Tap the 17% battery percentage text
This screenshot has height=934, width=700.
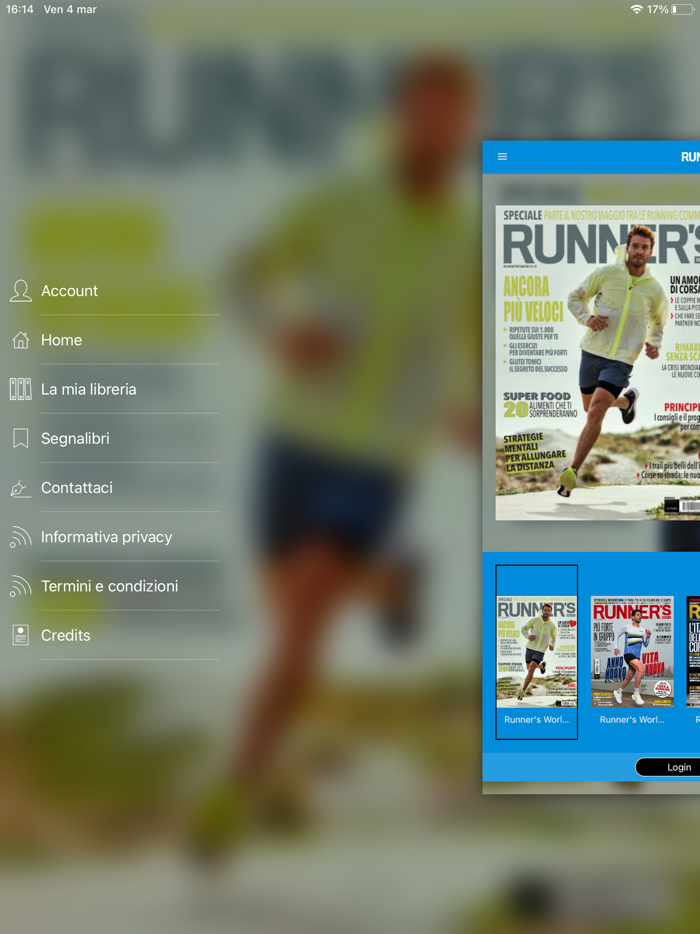click(658, 10)
